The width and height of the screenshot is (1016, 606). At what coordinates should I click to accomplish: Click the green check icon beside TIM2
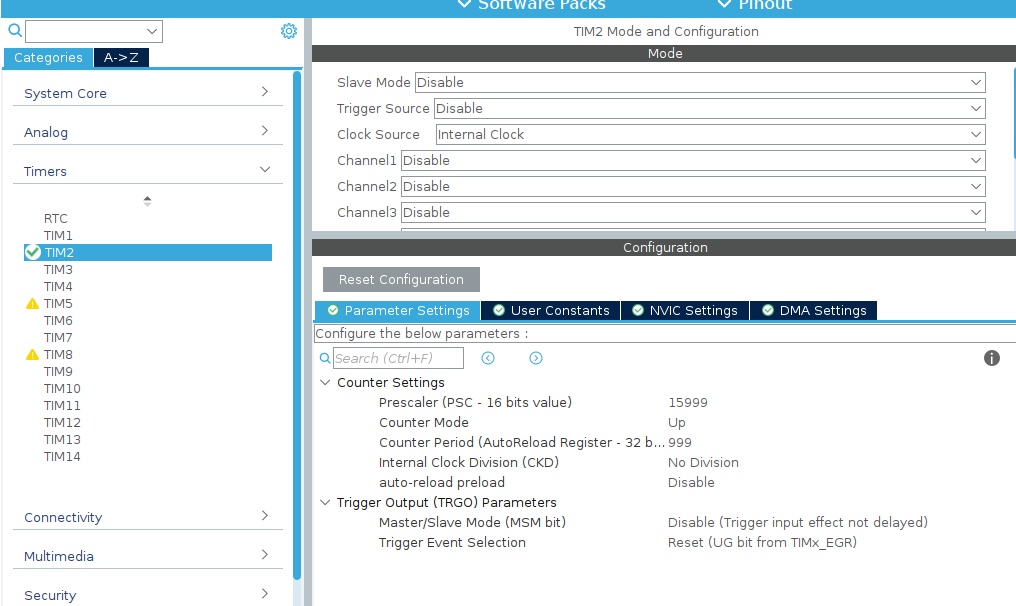click(32, 253)
